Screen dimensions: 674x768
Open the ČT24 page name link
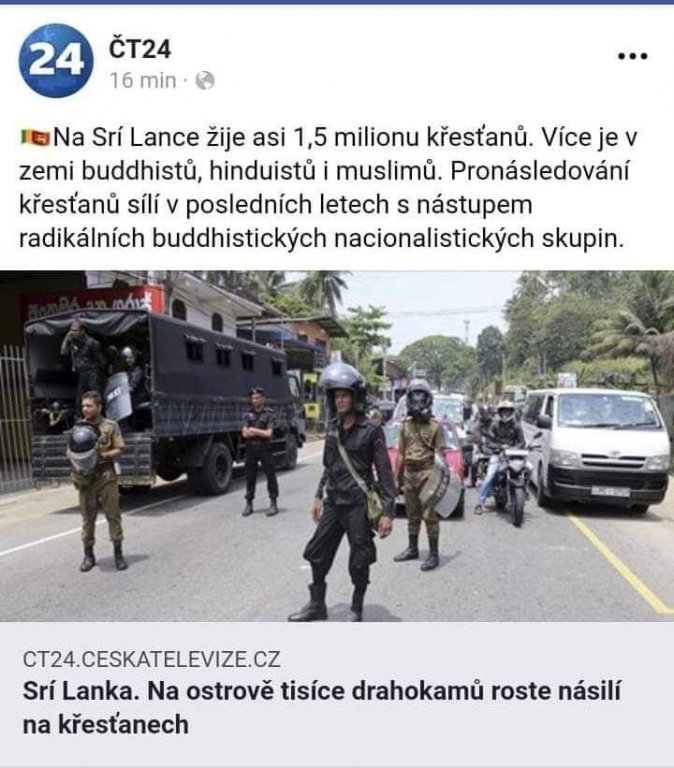(x=140, y=49)
